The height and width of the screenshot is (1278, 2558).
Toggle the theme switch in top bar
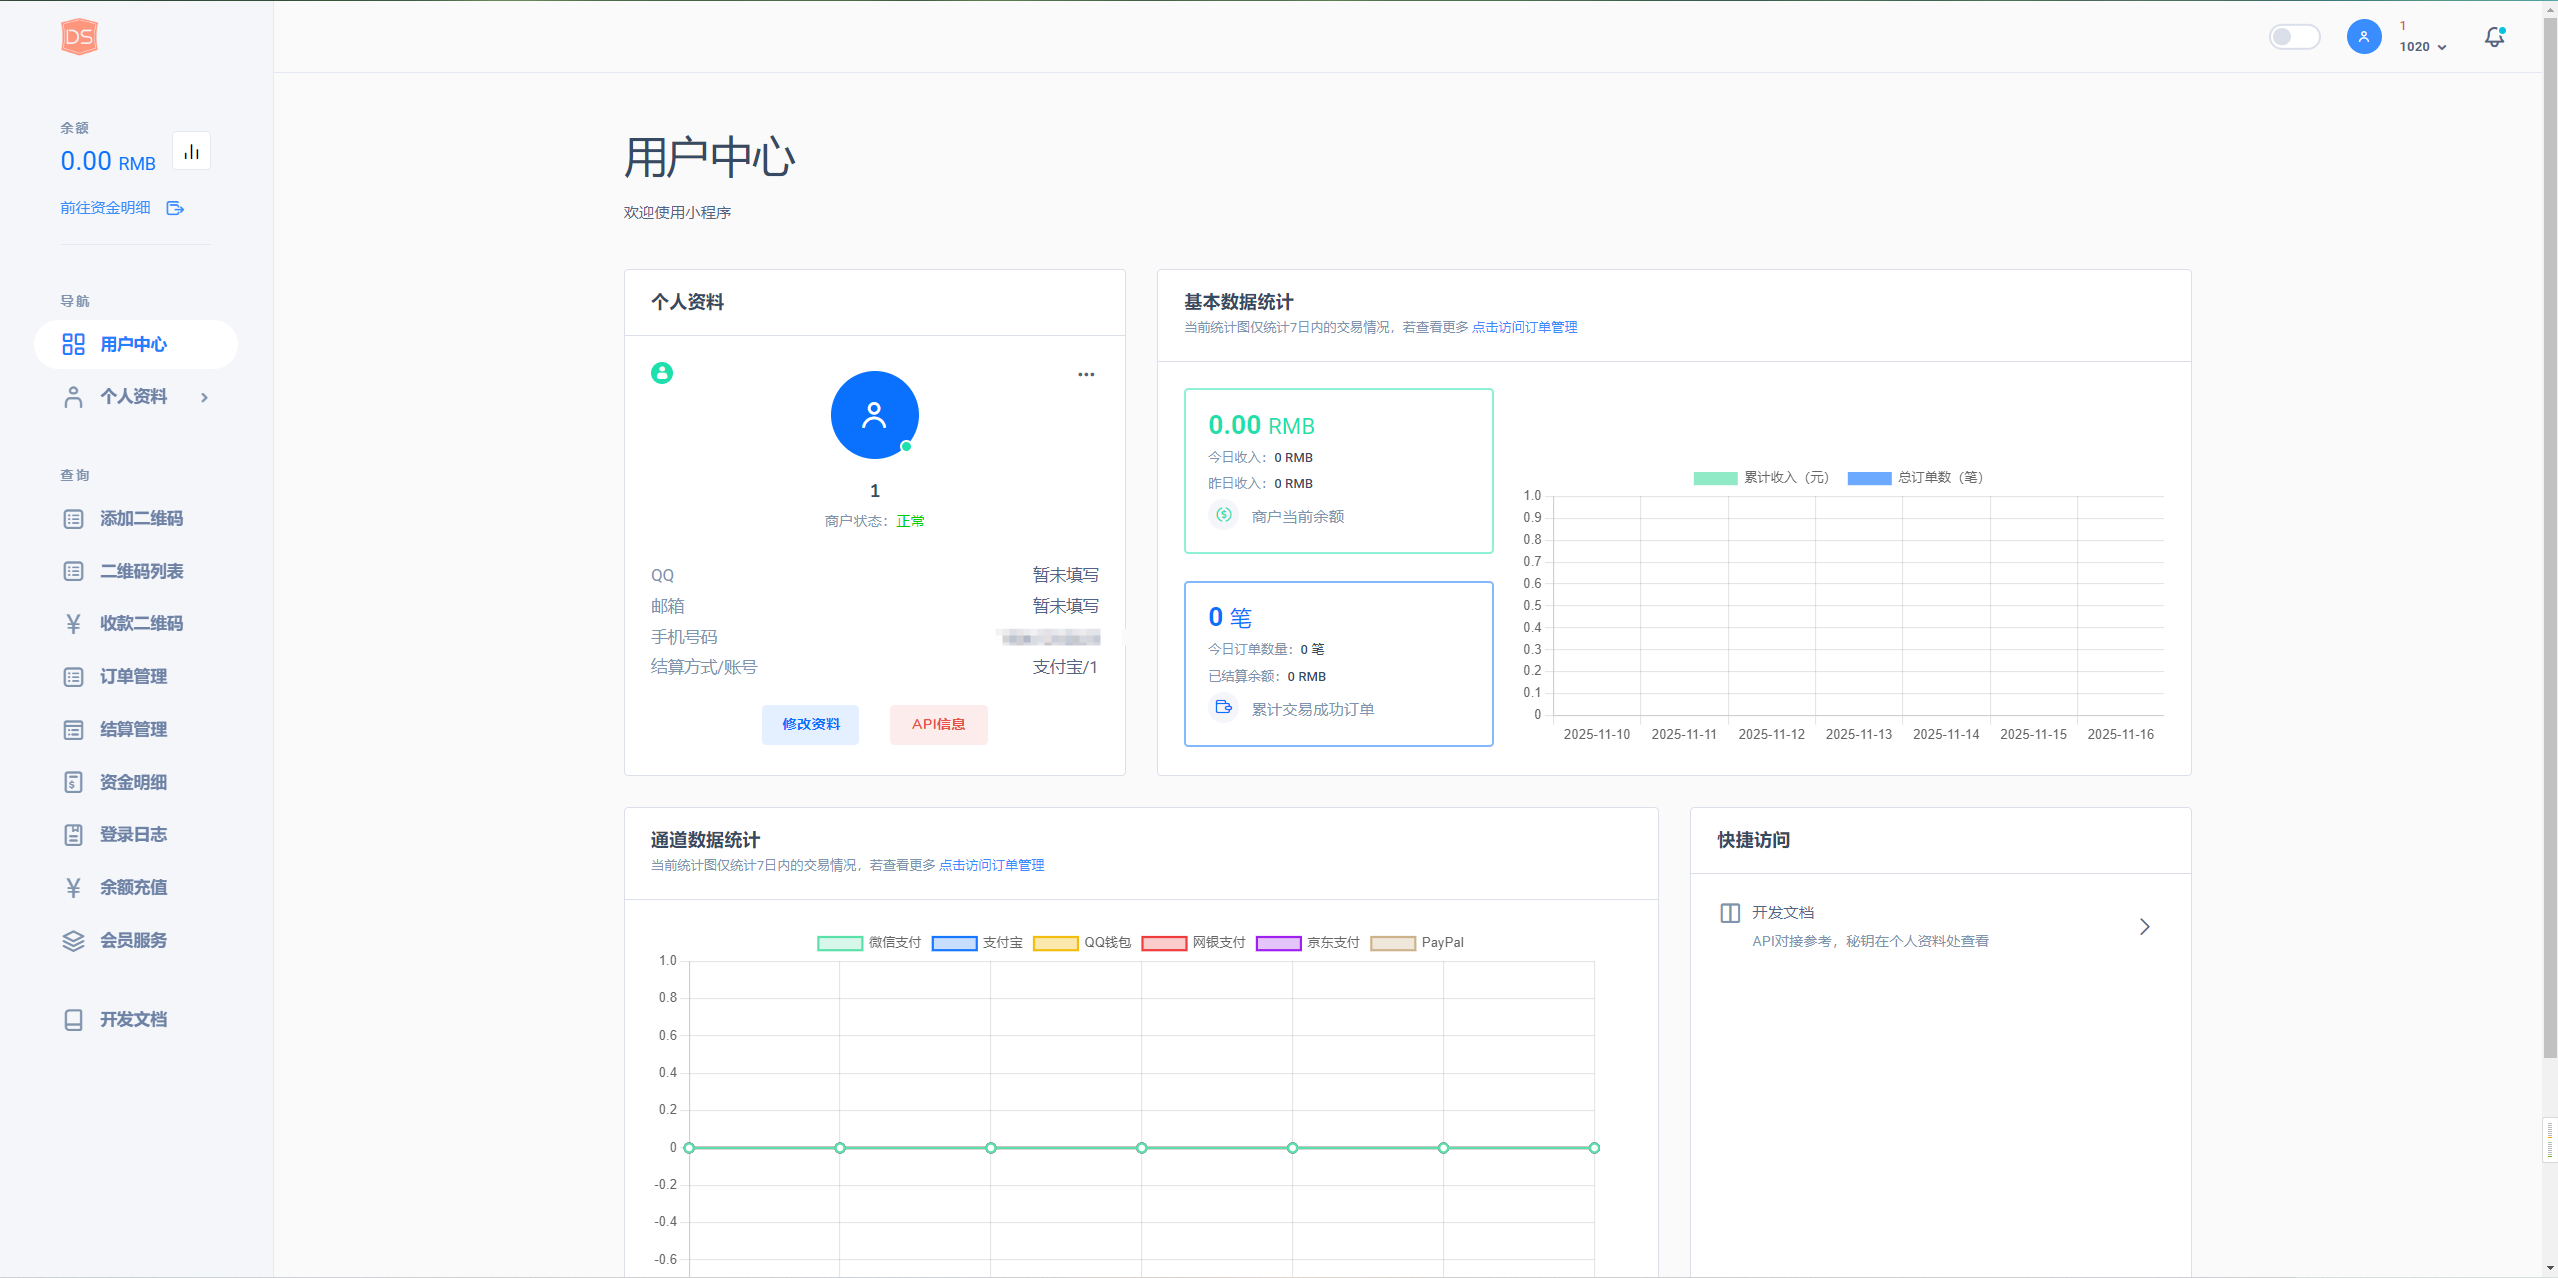tap(2293, 37)
